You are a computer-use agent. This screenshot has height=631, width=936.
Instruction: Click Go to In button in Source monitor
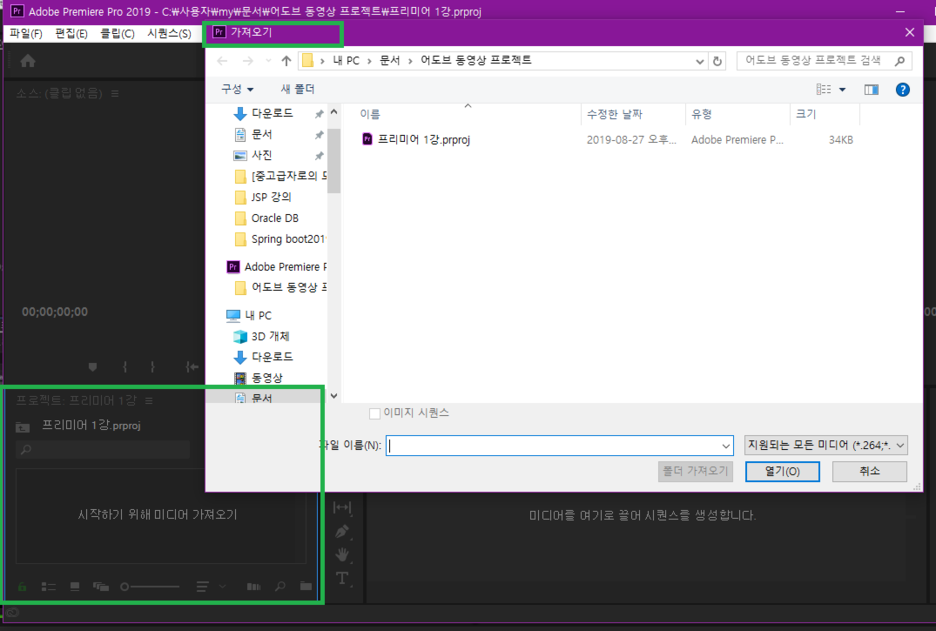pyautogui.click(x=192, y=367)
